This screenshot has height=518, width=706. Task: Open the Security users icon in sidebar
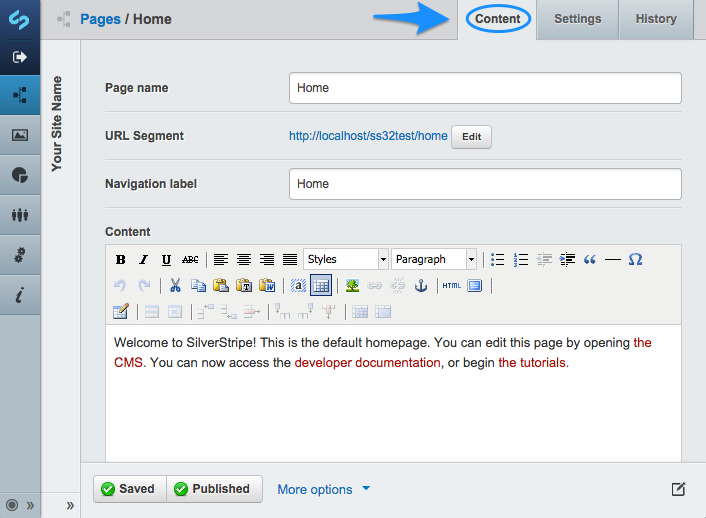point(20,214)
